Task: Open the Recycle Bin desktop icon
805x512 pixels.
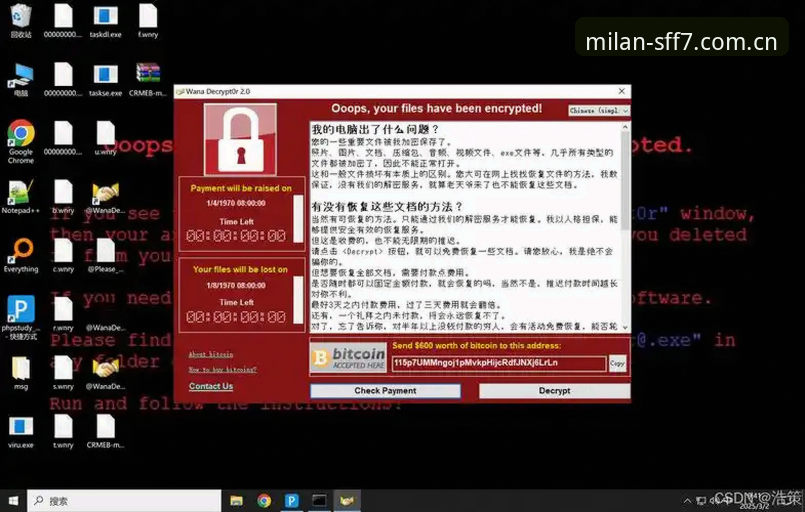Action: (21, 20)
